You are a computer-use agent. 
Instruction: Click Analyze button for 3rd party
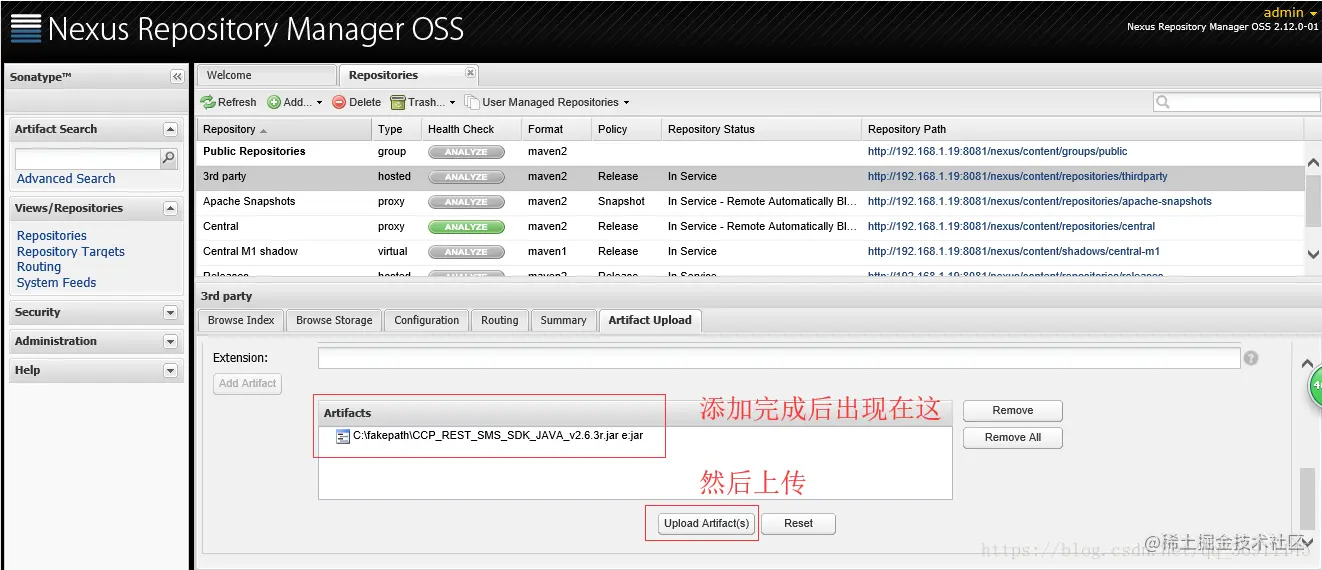pos(466,177)
